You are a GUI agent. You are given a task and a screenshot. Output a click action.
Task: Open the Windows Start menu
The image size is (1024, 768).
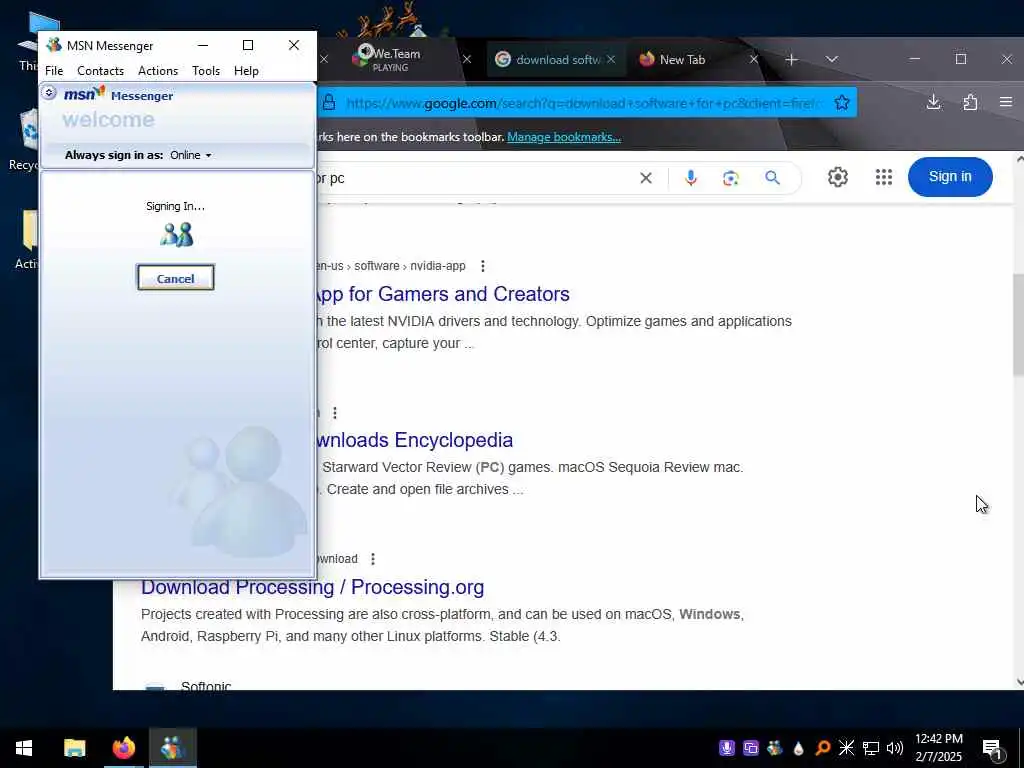coord(24,748)
